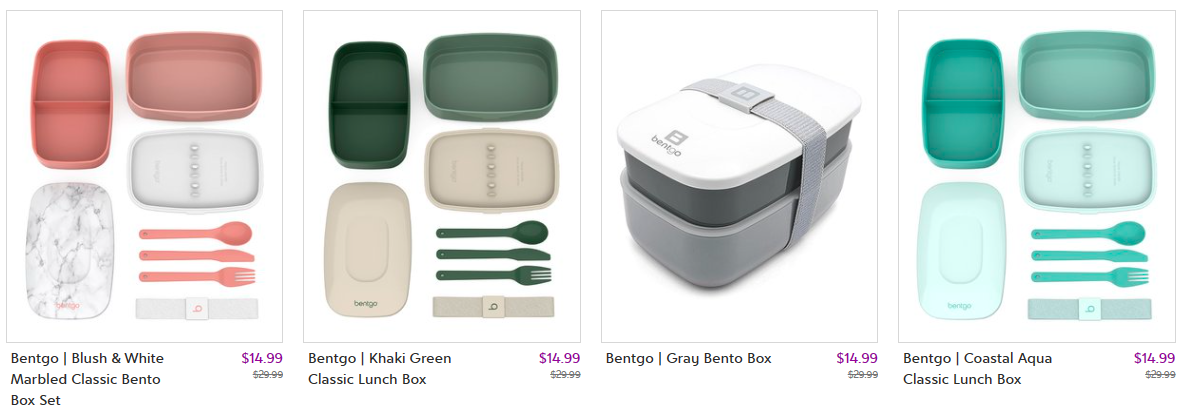This screenshot has width=1184, height=419.
Task: Click the $14.99 price of the Coastal Aqua box
Action: (x=1155, y=359)
